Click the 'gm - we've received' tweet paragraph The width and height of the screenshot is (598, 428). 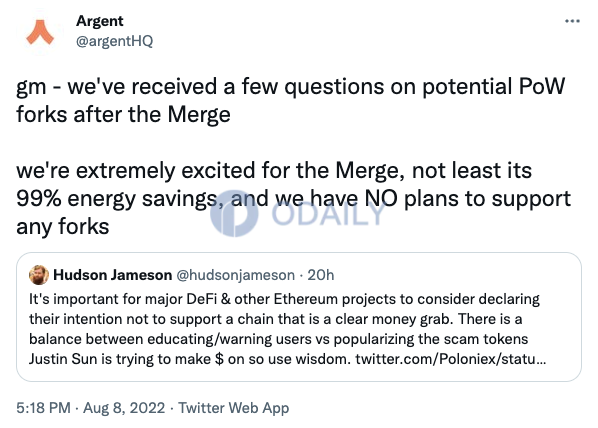290,100
